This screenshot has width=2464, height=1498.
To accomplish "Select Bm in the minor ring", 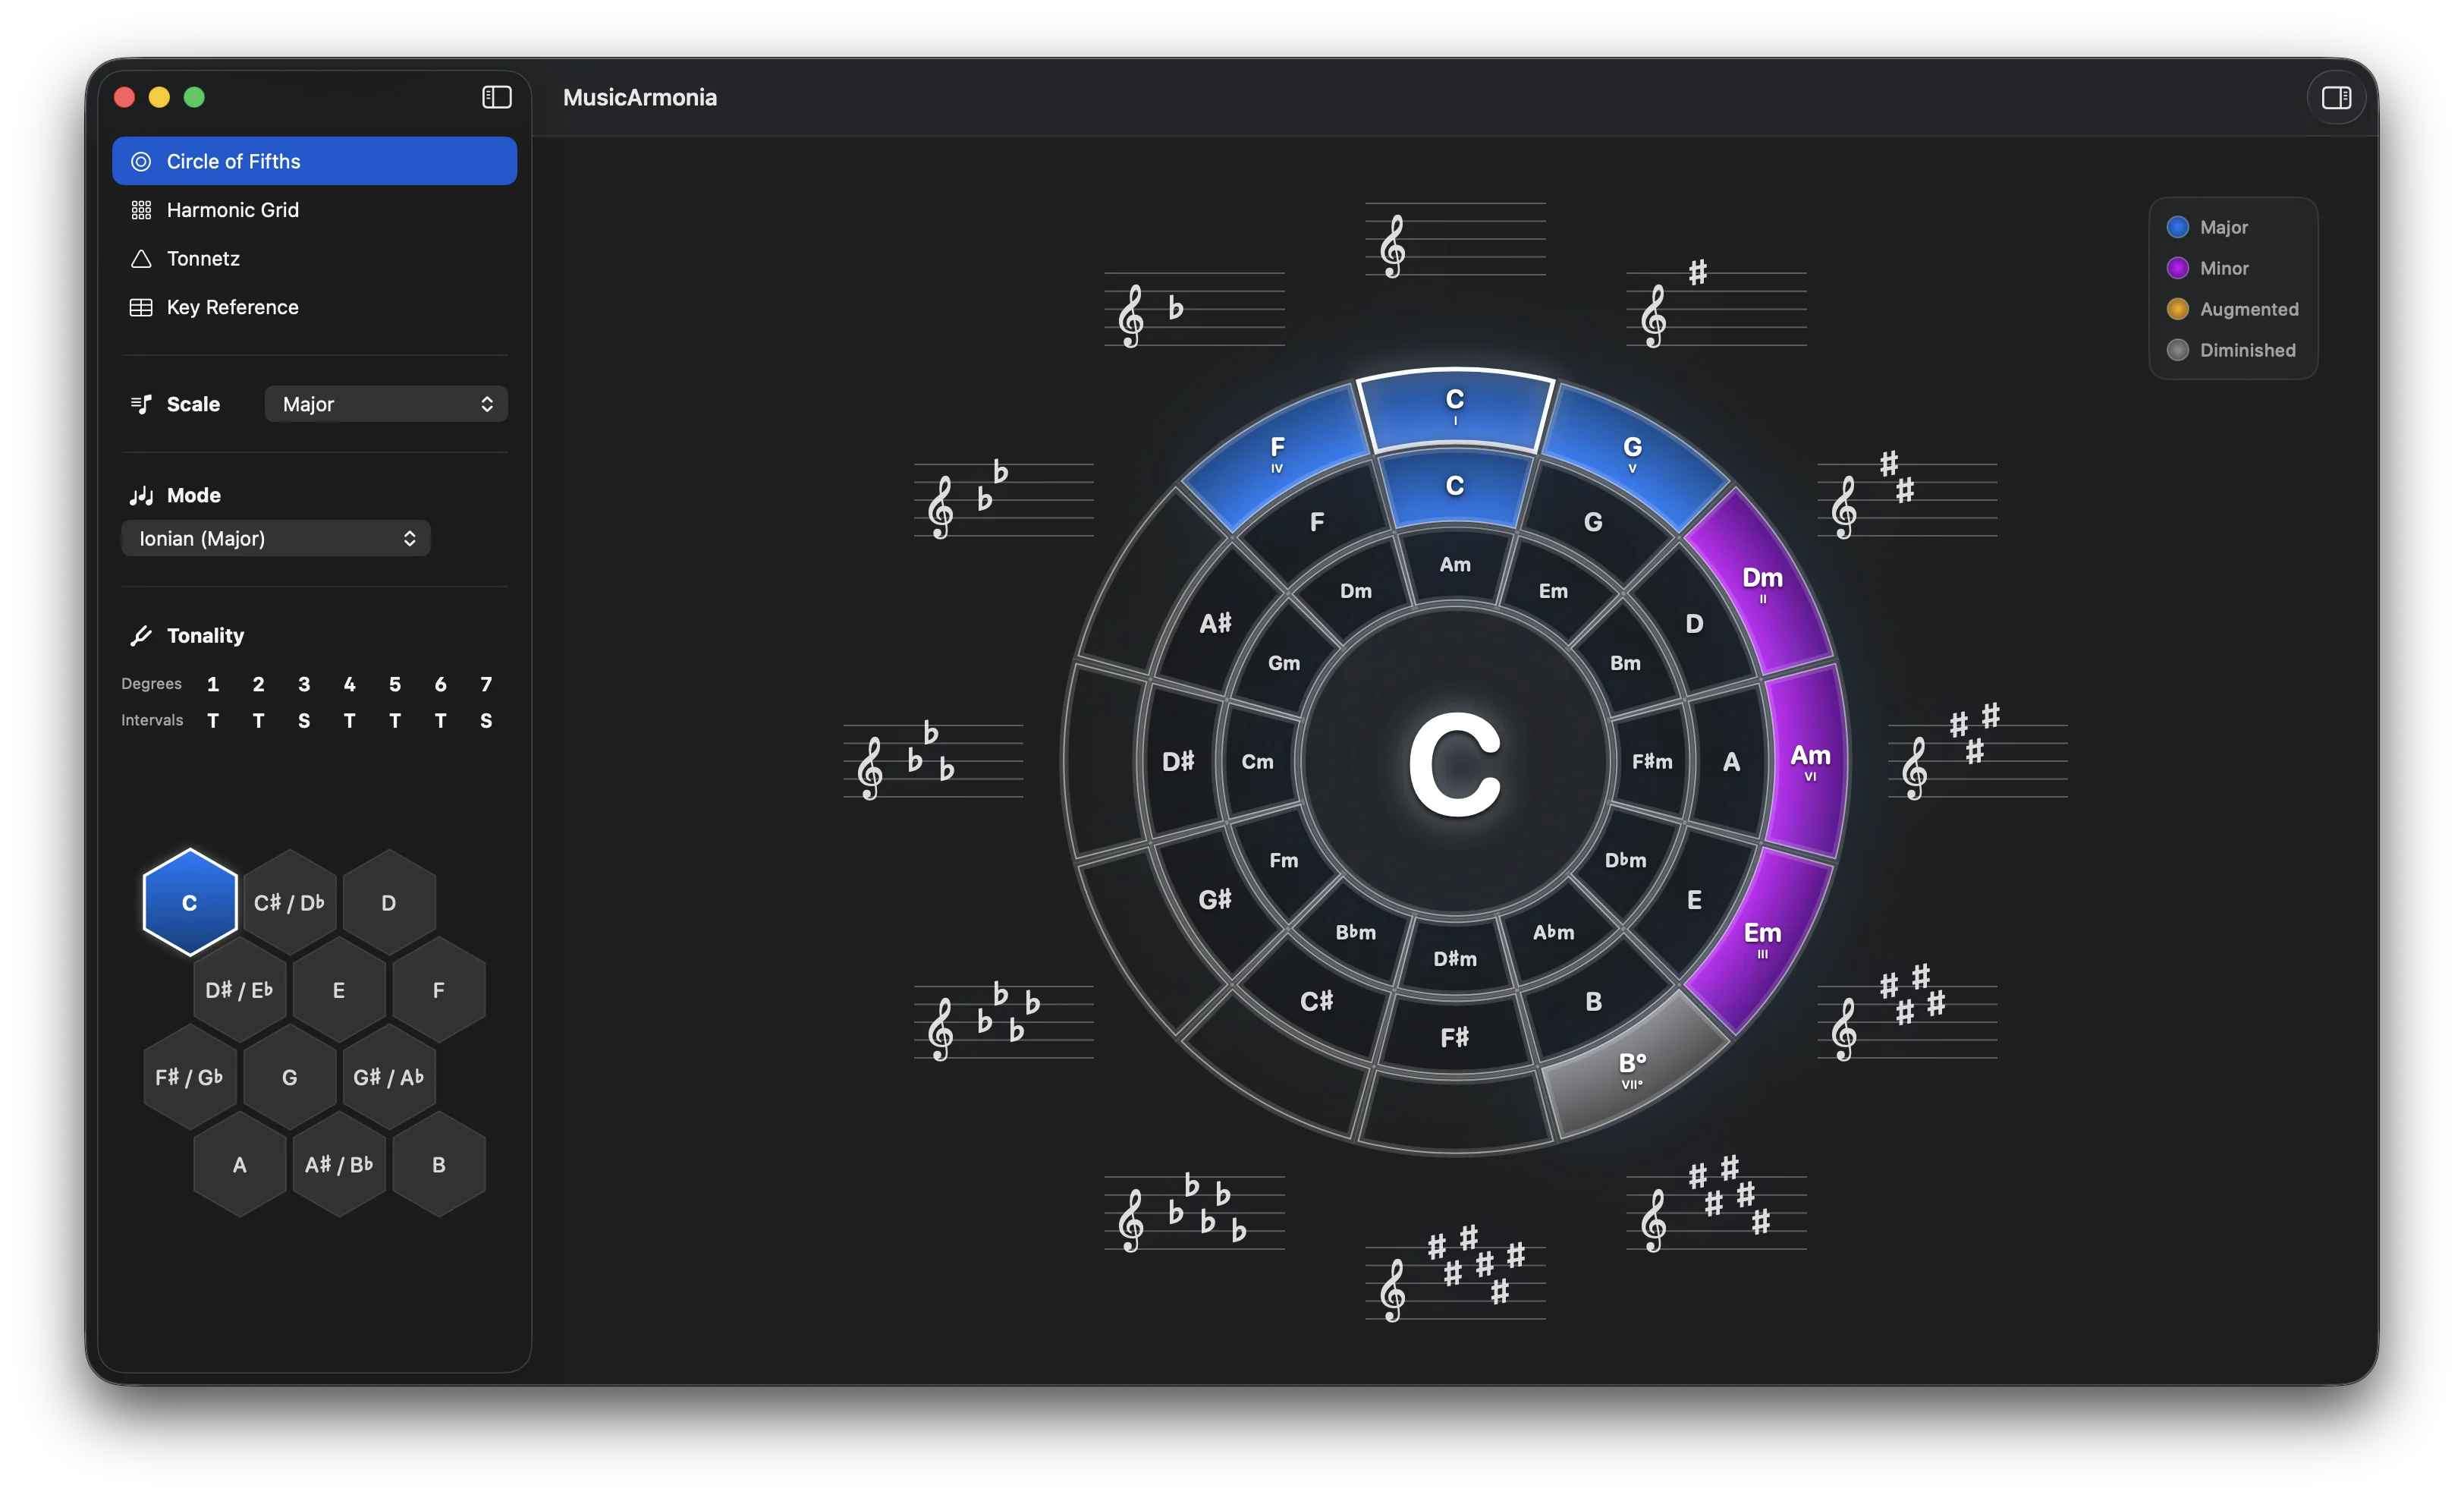I will click(x=1625, y=663).
